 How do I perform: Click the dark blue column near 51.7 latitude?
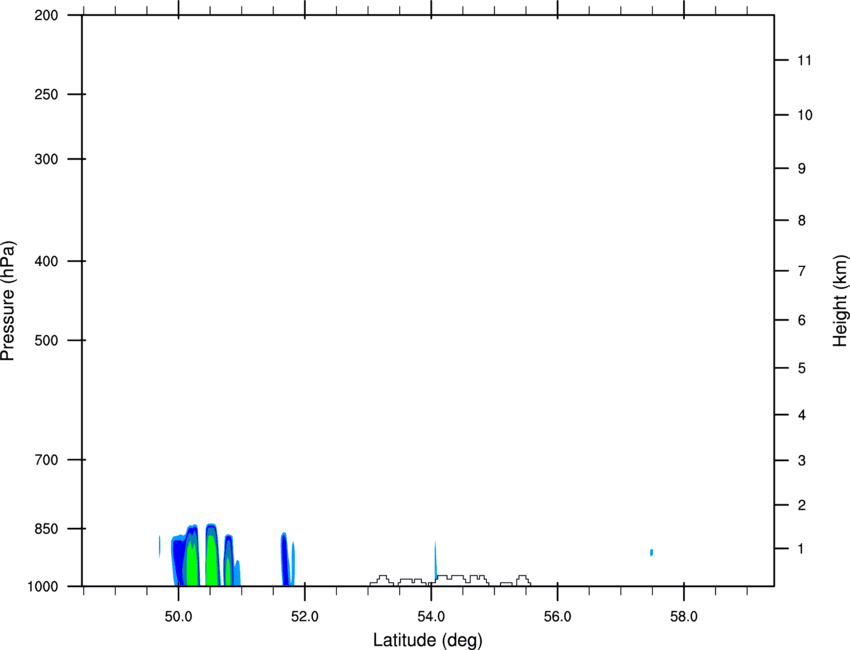click(285, 559)
